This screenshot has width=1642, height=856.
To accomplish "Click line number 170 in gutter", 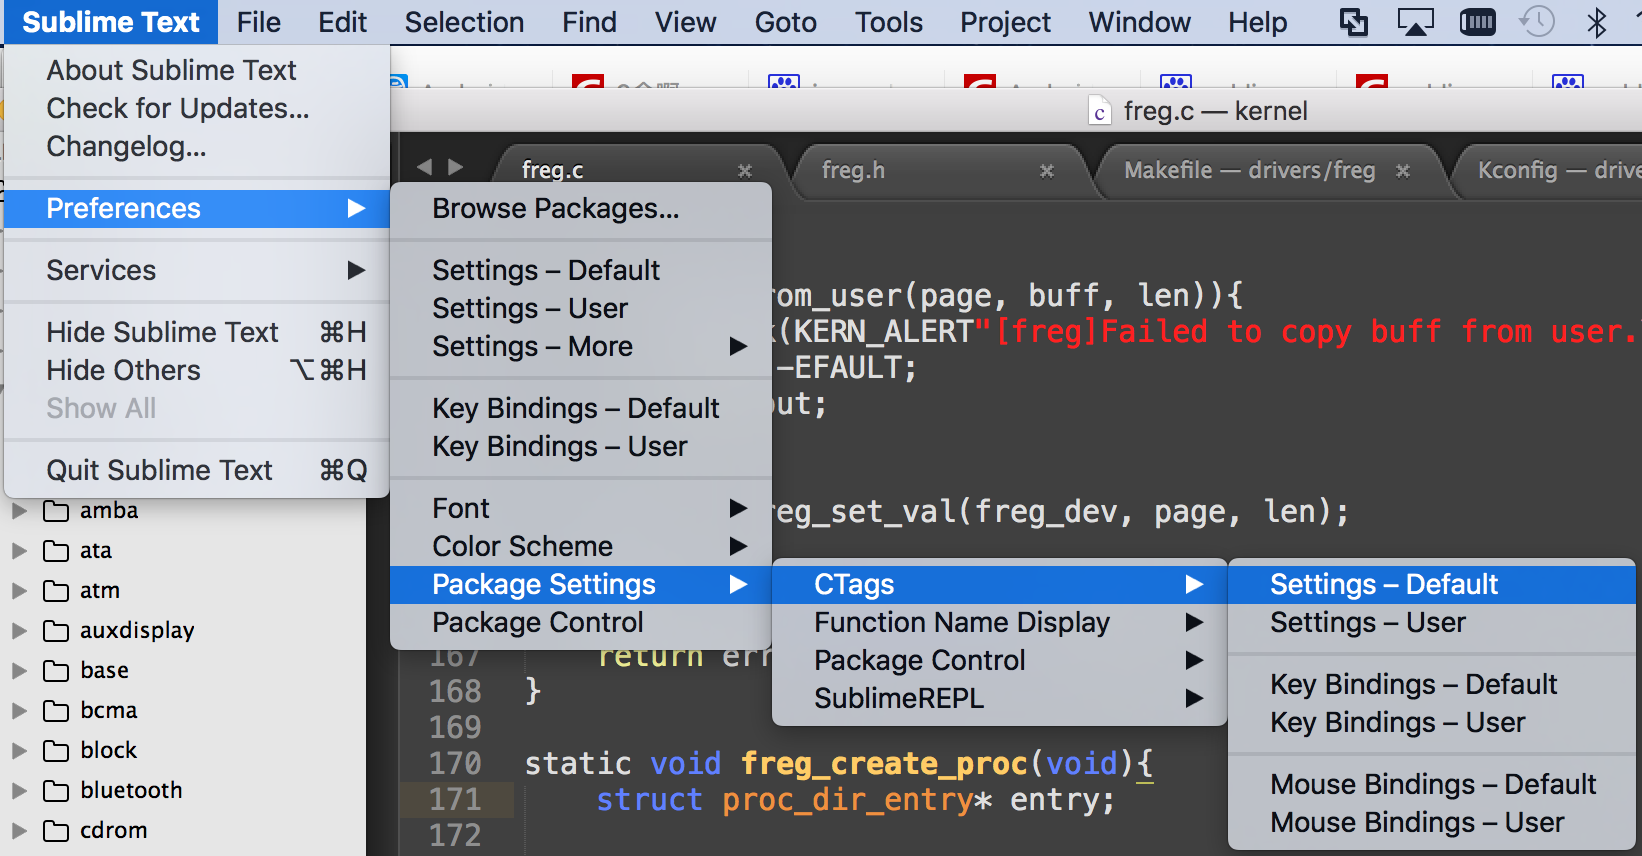I will (455, 763).
